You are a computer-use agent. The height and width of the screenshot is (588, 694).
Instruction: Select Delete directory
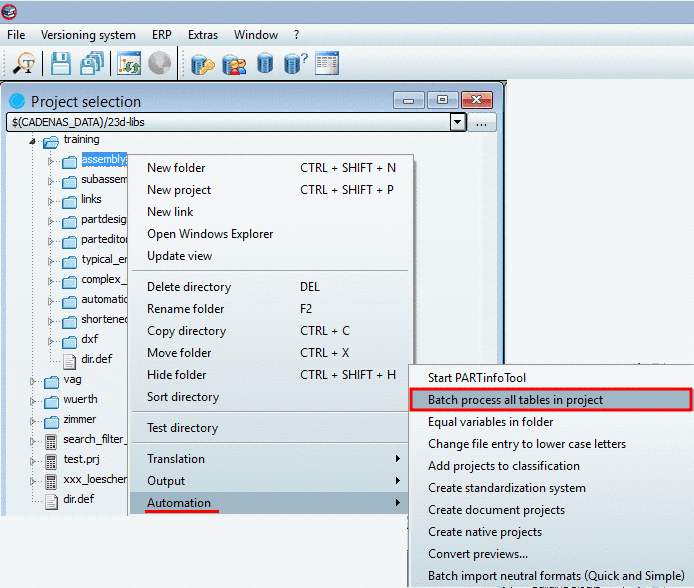pyautogui.click(x=272, y=287)
